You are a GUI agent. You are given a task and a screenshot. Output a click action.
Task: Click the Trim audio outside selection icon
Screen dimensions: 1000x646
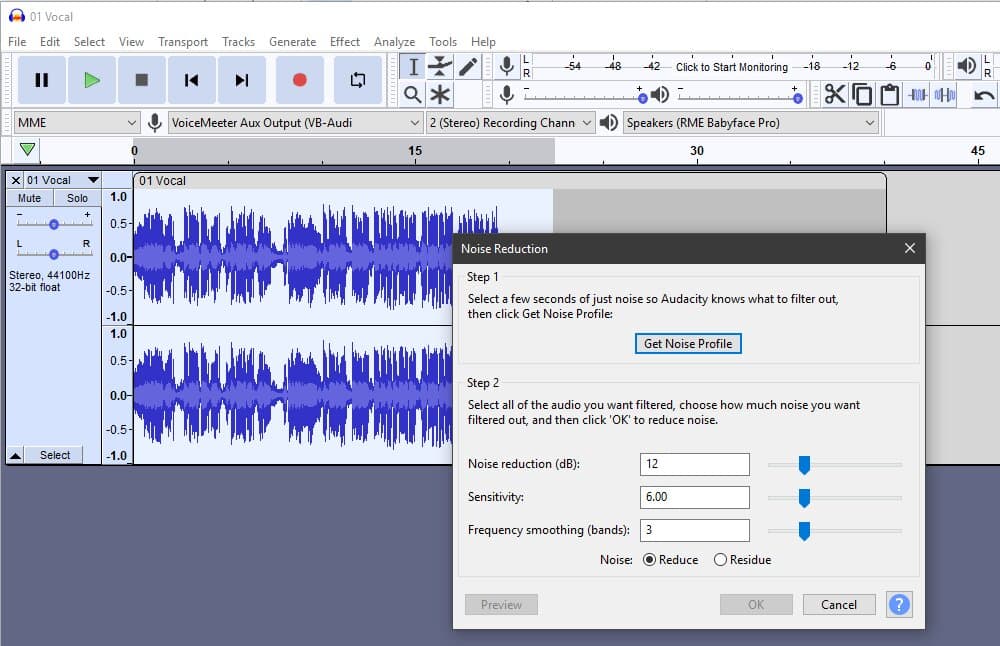click(x=918, y=94)
